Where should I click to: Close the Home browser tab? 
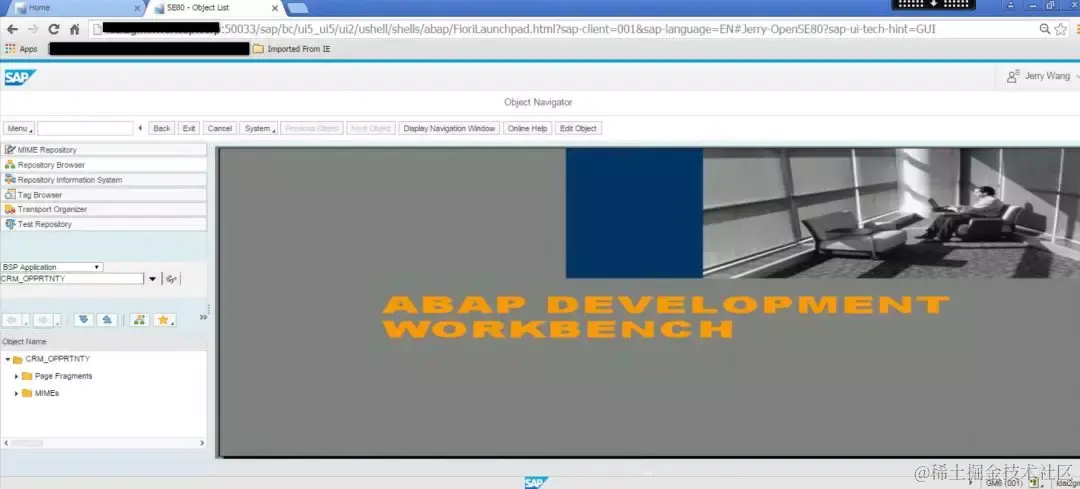click(x=137, y=8)
